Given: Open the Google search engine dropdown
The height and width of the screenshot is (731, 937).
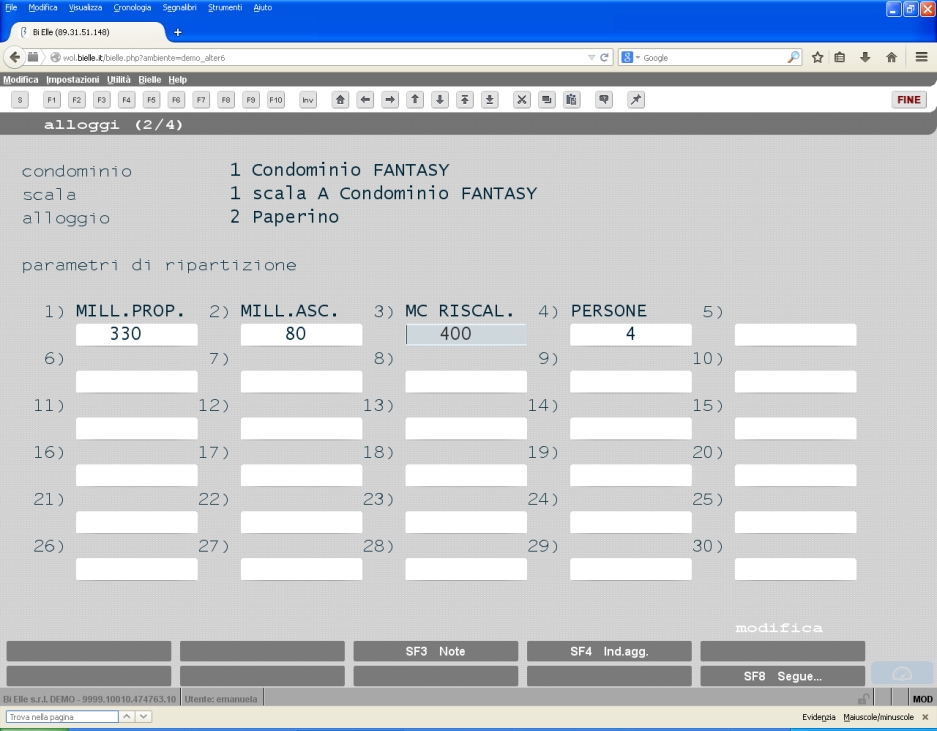Looking at the screenshot, I should [x=630, y=57].
